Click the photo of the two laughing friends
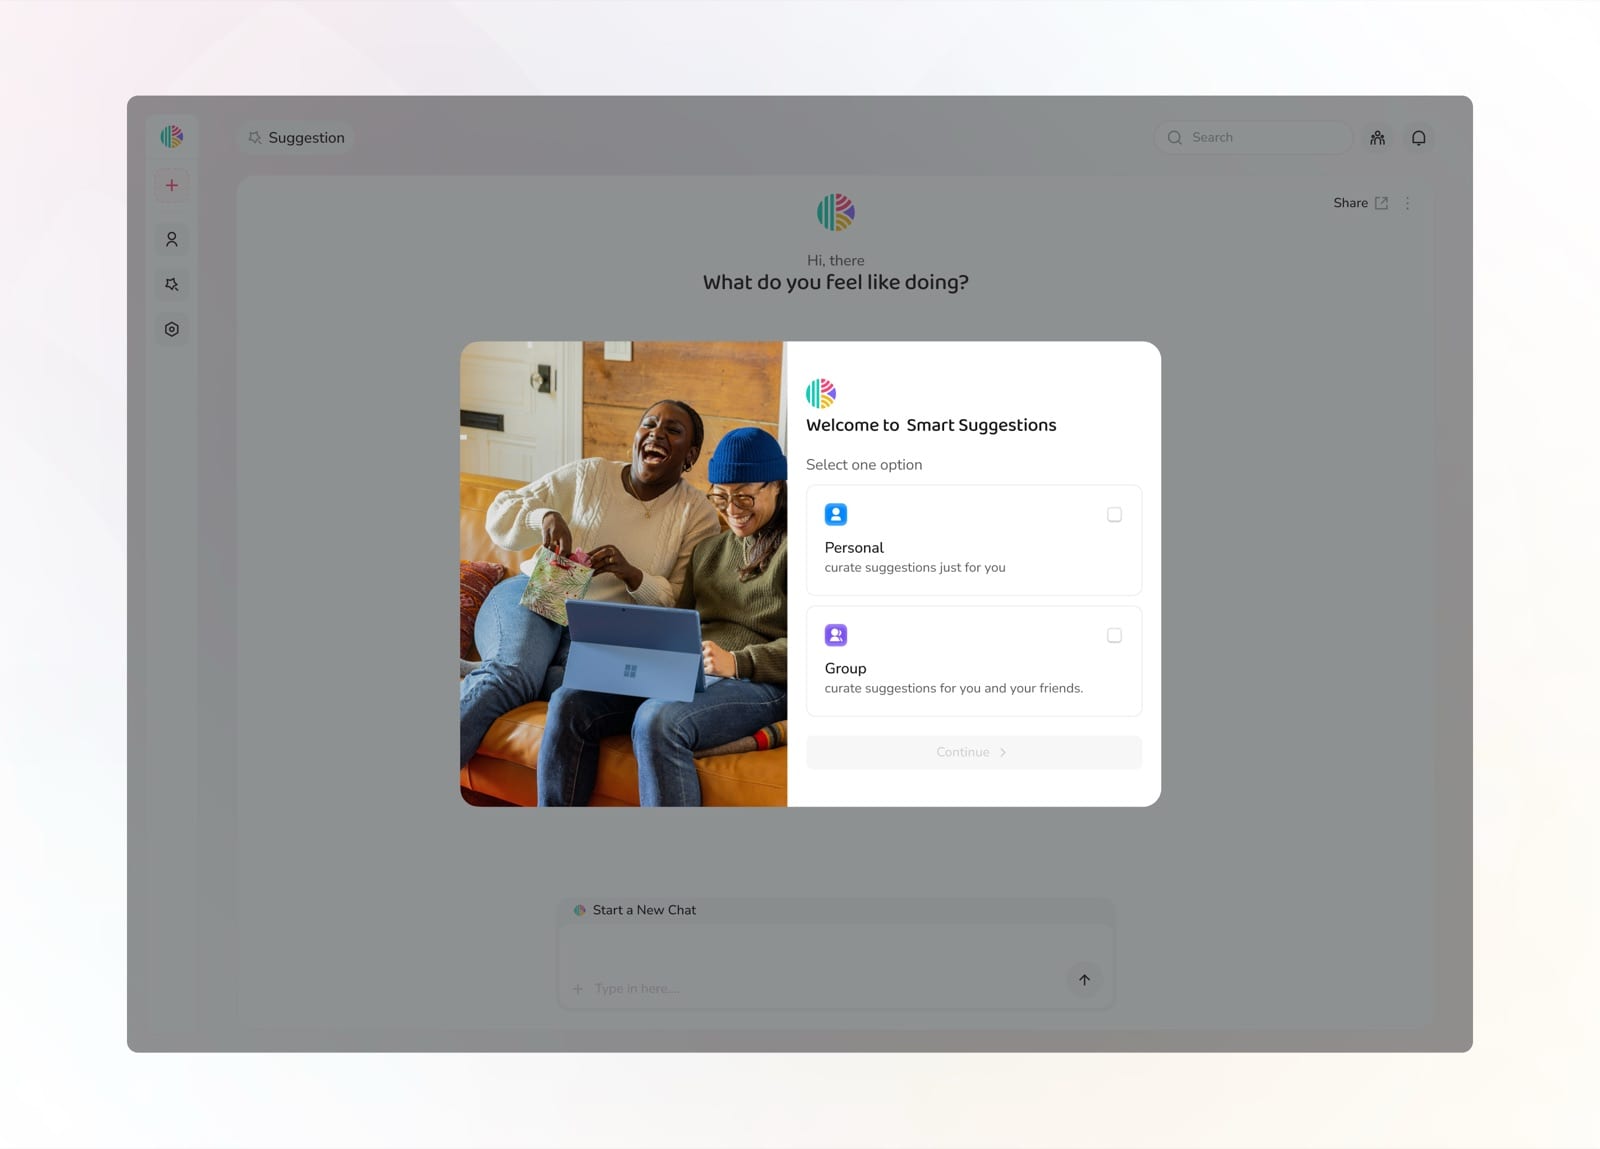Screen dimensions: 1600x1149 pyautogui.click(x=624, y=574)
